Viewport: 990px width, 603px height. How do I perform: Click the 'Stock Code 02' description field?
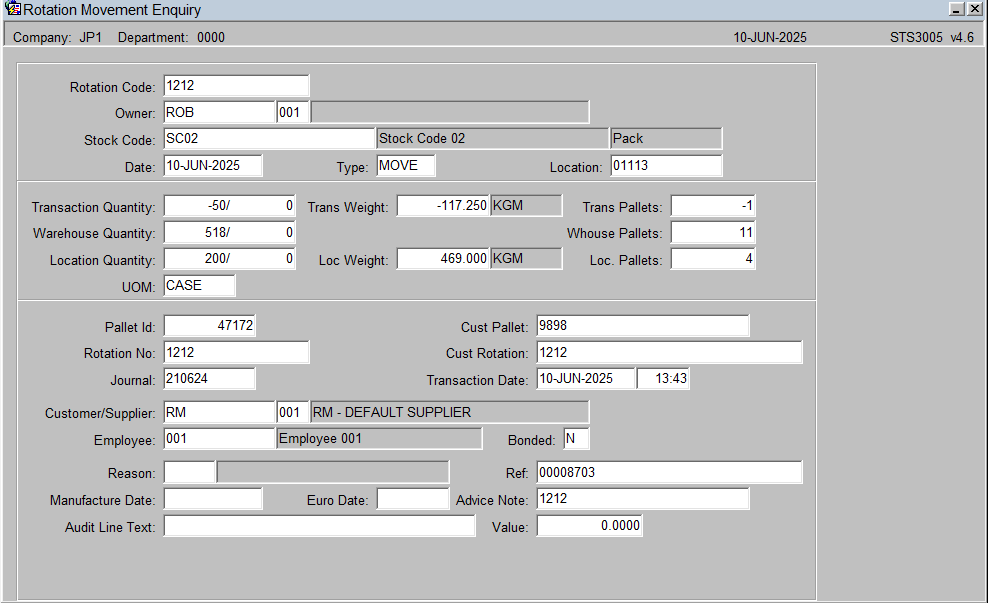pos(492,139)
